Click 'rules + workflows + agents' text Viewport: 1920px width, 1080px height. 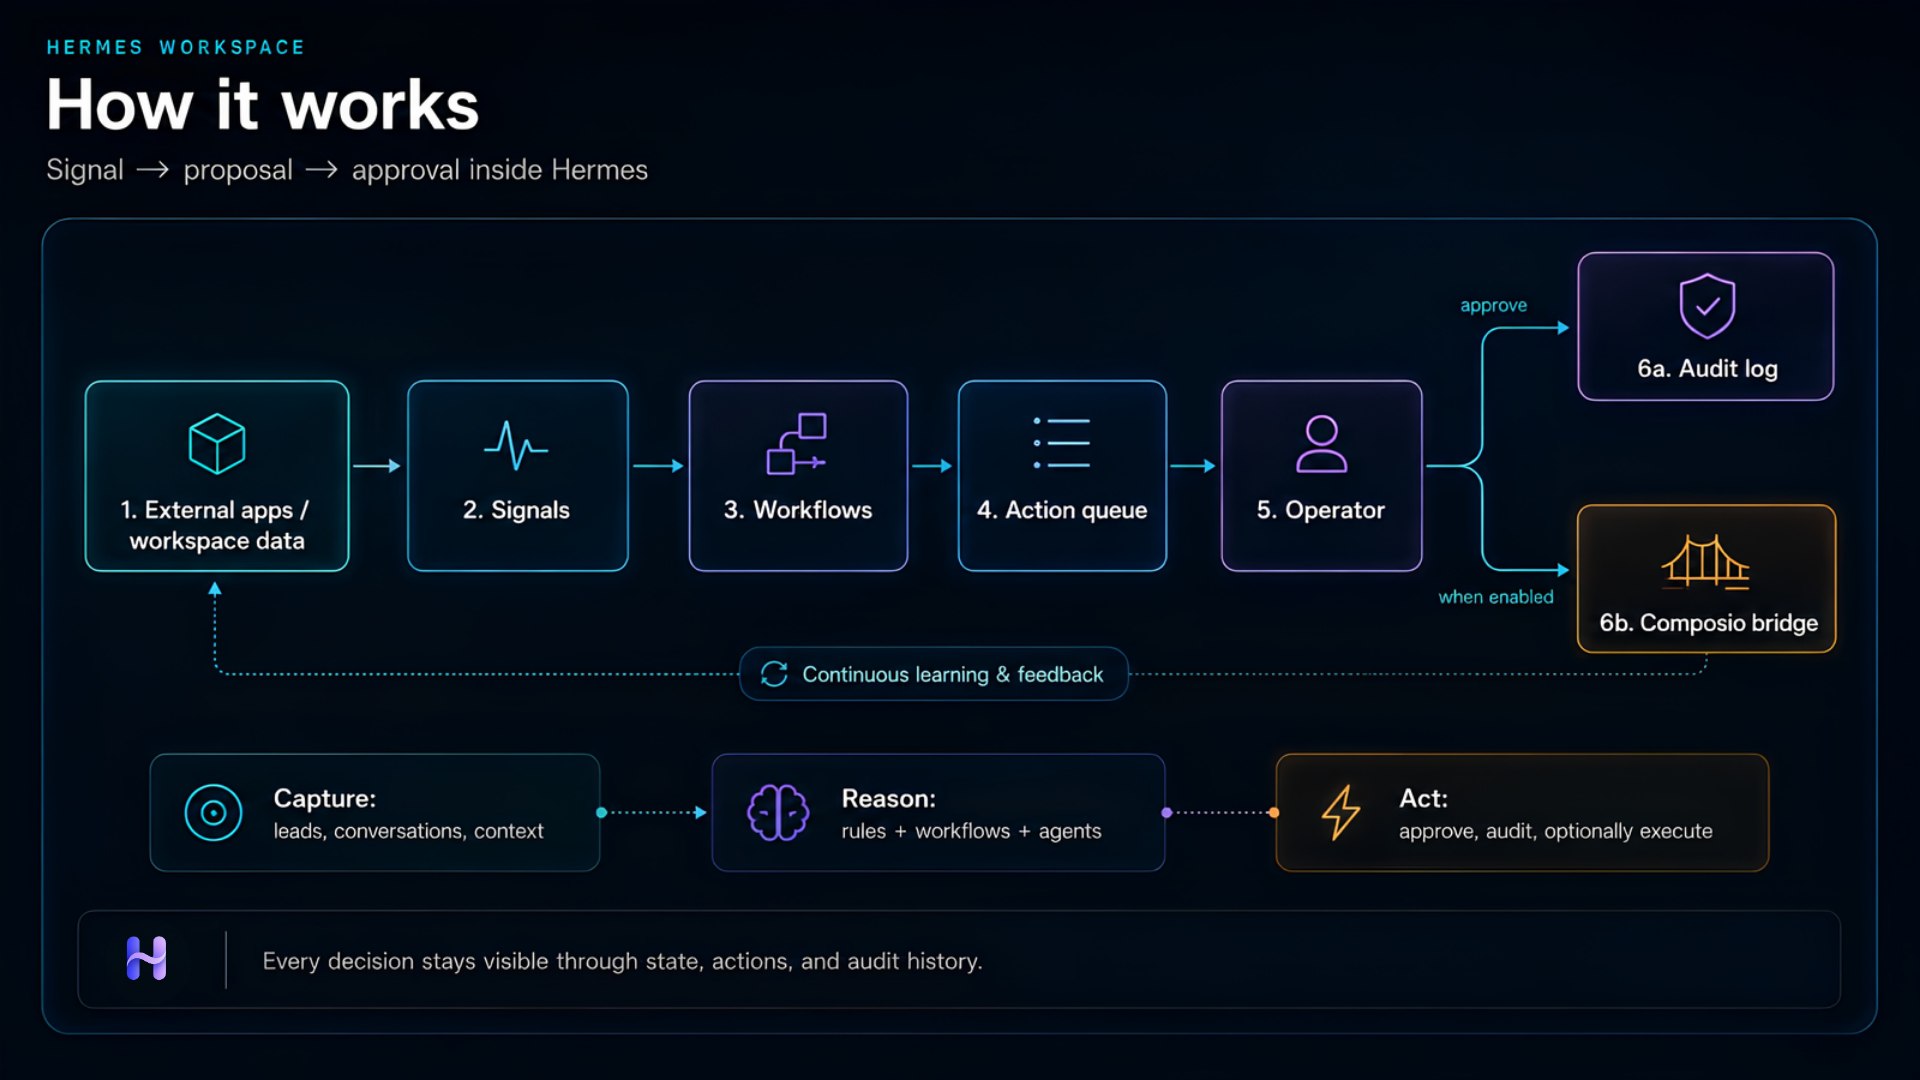point(971,831)
